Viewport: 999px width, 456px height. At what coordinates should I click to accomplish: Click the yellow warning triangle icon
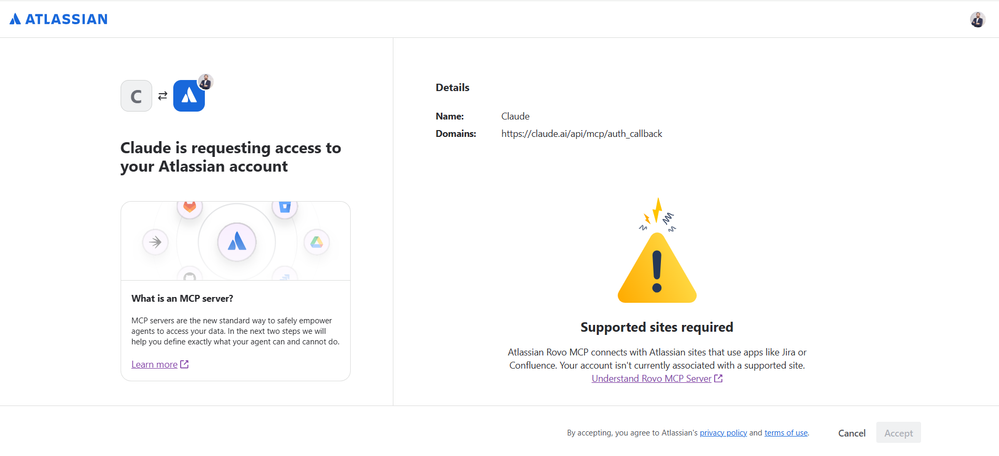click(x=657, y=267)
